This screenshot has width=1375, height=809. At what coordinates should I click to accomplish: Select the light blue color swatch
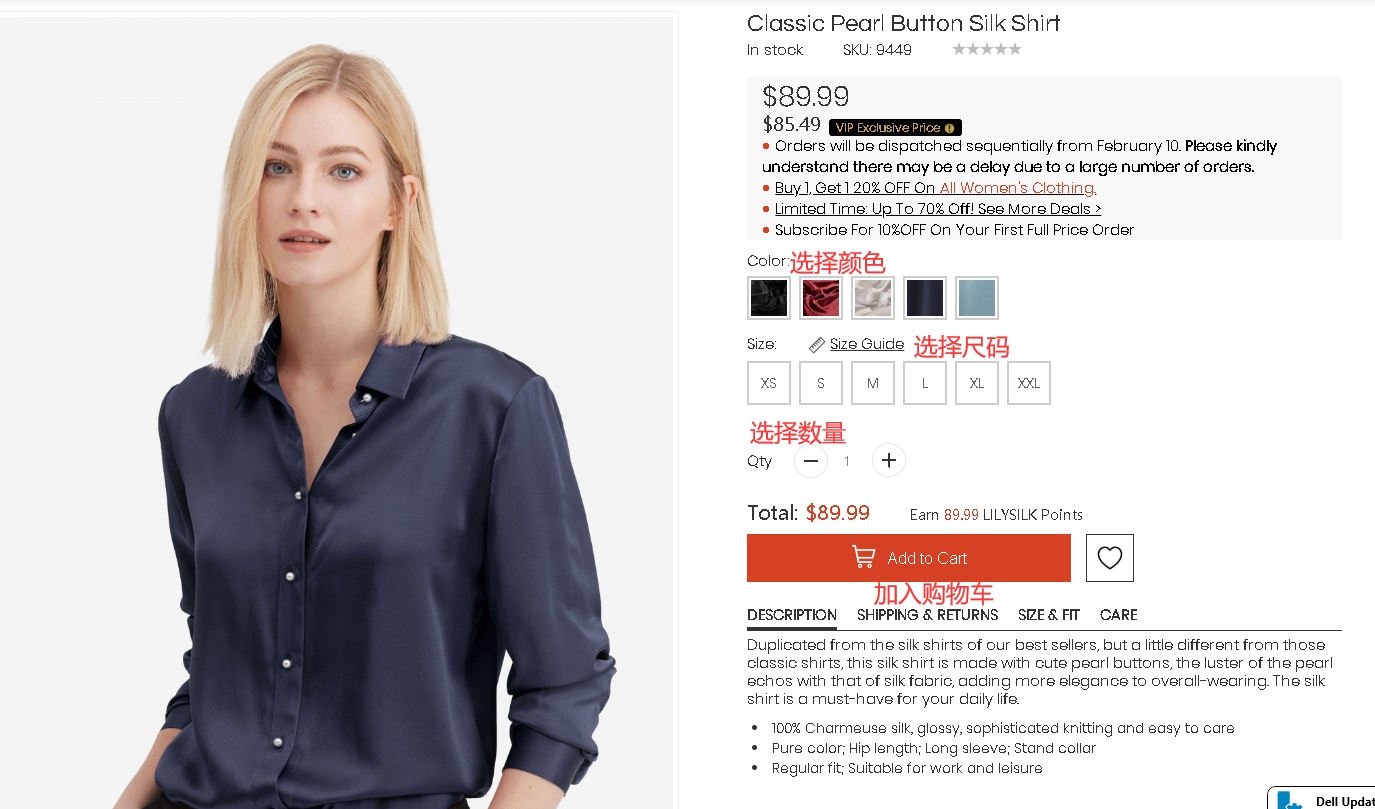coord(977,298)
